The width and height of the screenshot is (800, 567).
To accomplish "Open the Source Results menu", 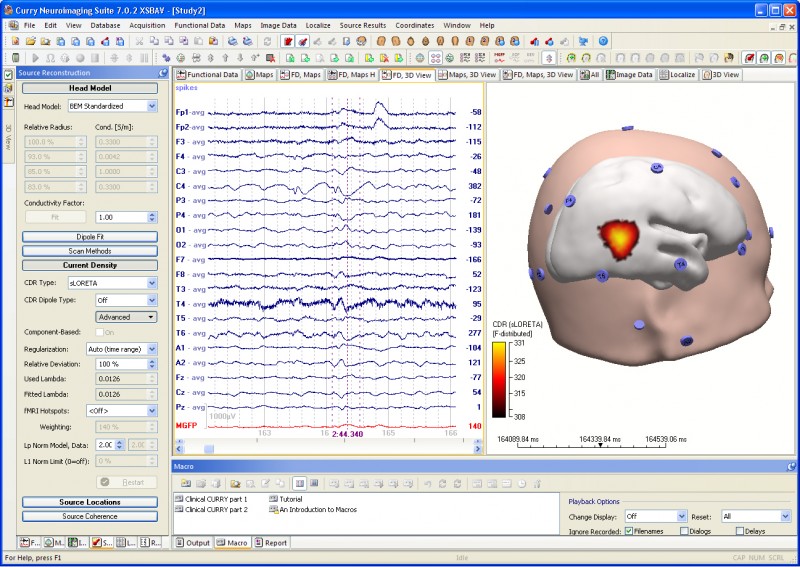I will coord(362,24).
